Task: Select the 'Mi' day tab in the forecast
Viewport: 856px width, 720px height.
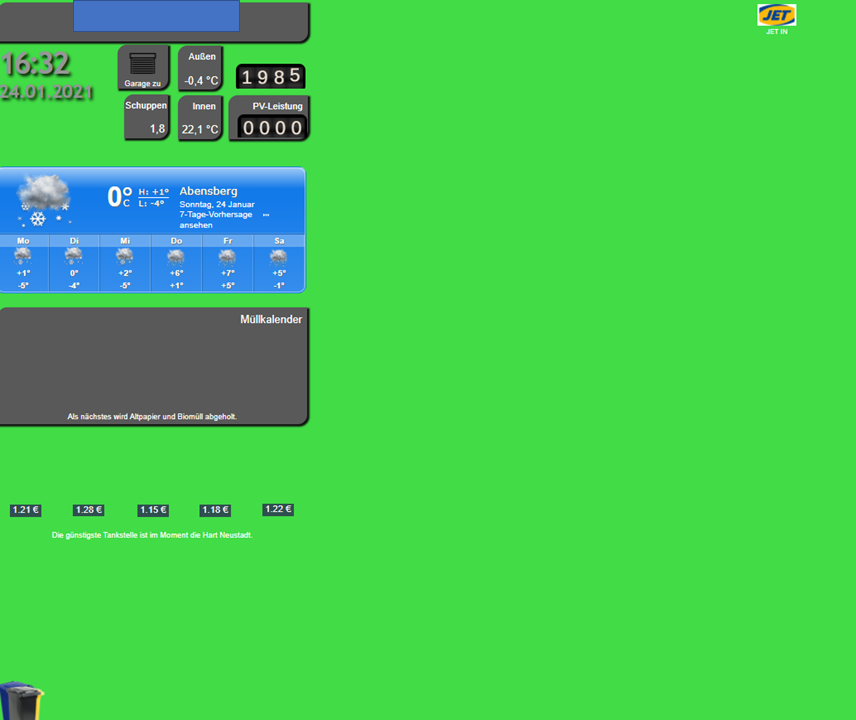Action: tap(124, 240)
